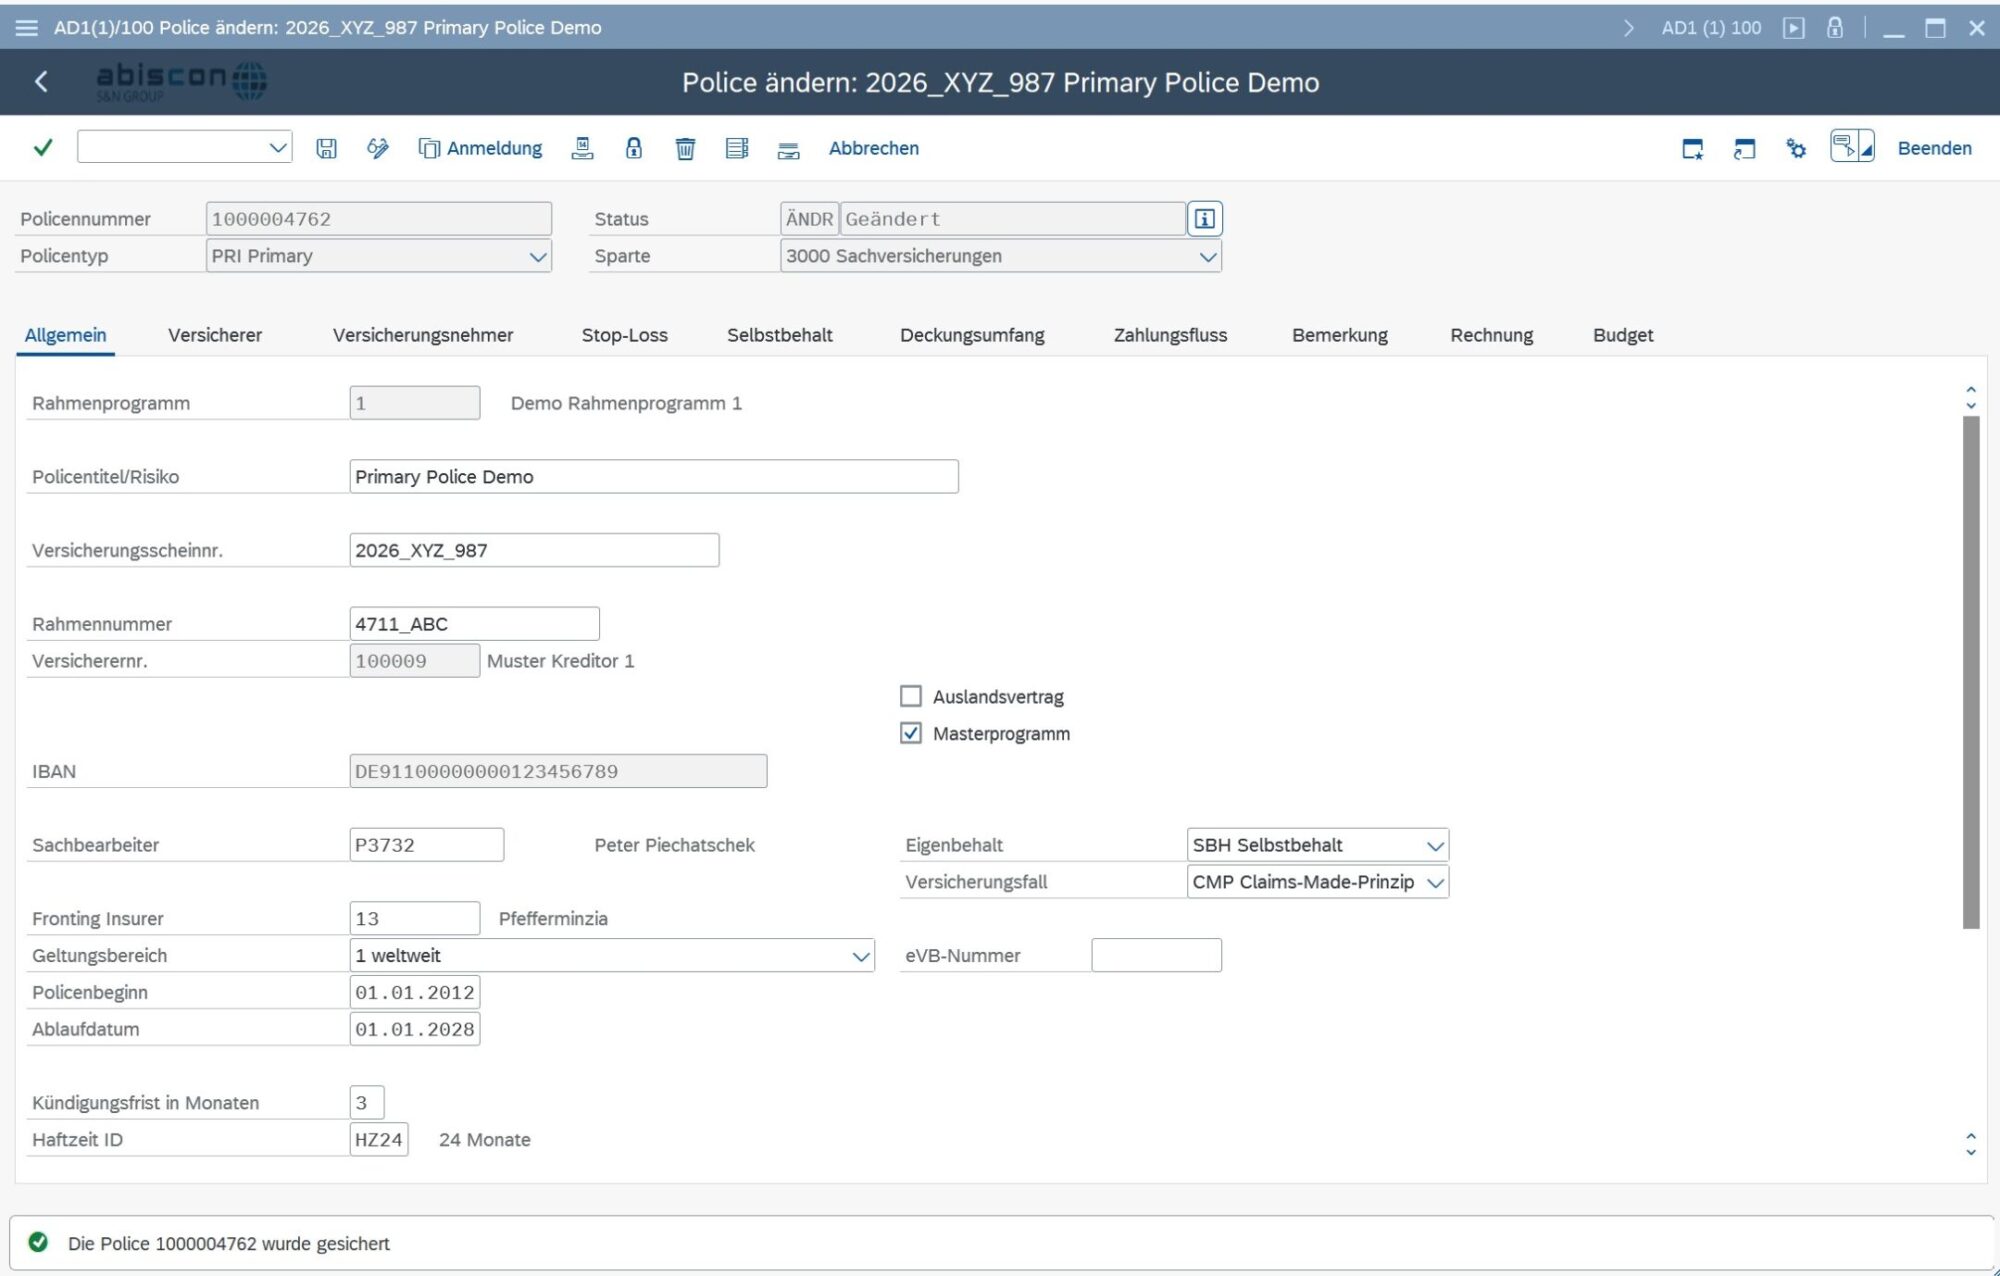Click the save (floppy disk) toolbar icon

pos(326,148)
